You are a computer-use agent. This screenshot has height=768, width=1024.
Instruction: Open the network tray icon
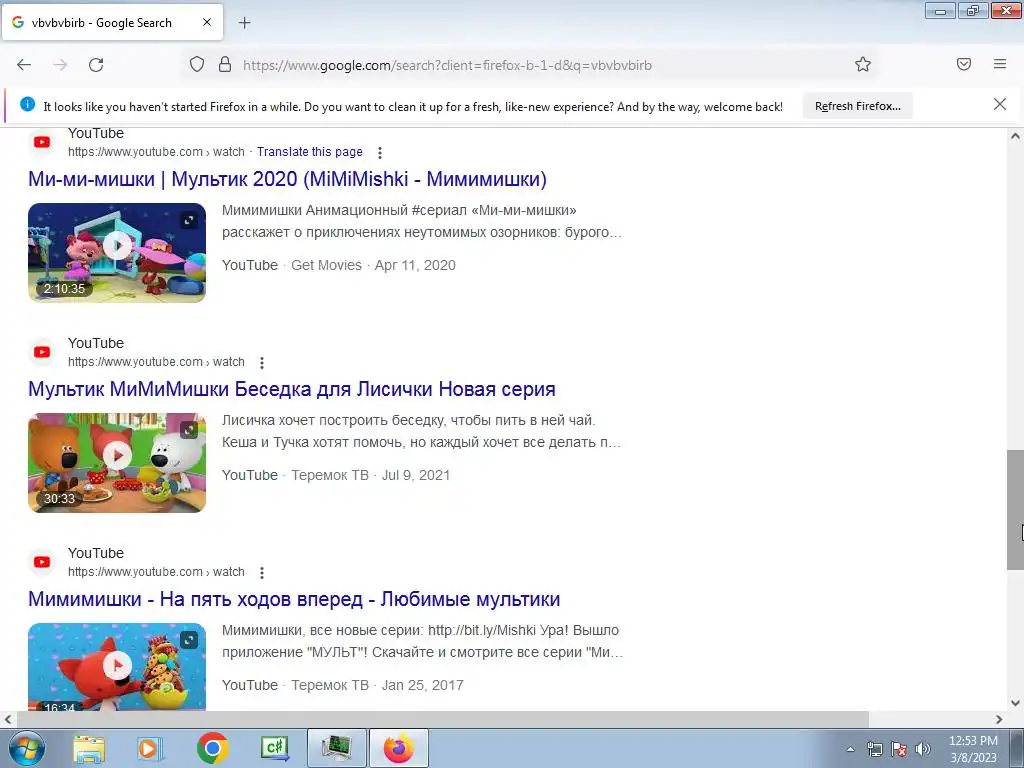click(x=874, y=749)
